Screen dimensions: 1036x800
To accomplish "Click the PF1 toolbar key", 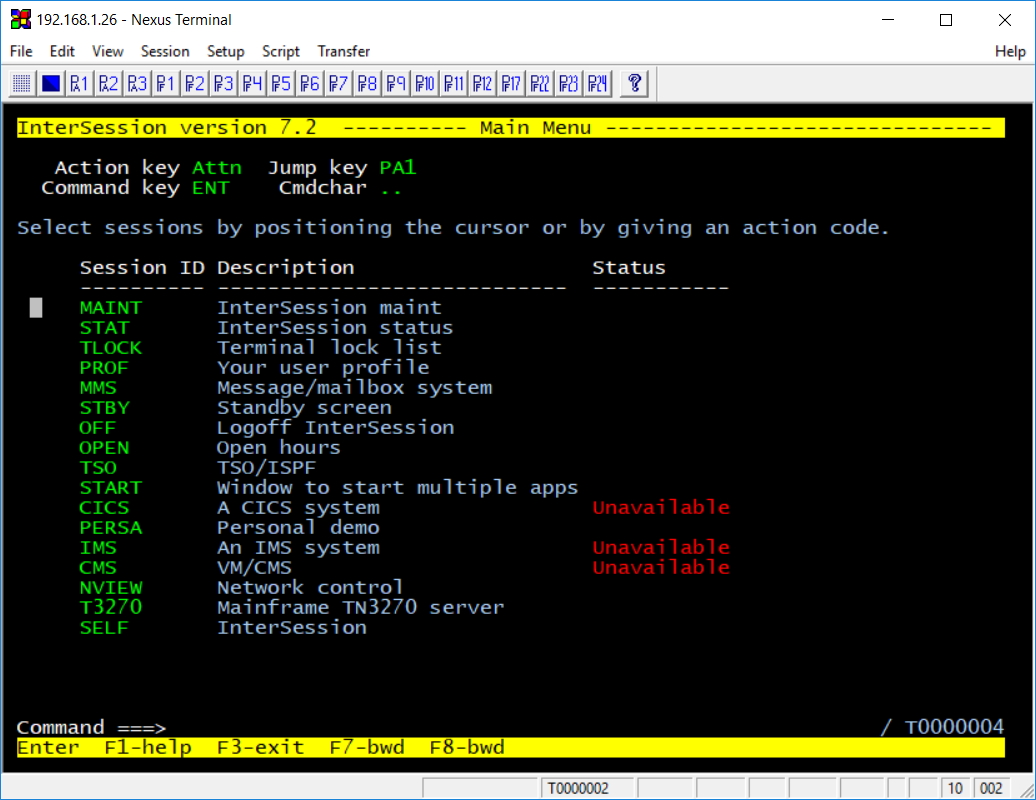I will pyautogui.click(x=166, y=83).
